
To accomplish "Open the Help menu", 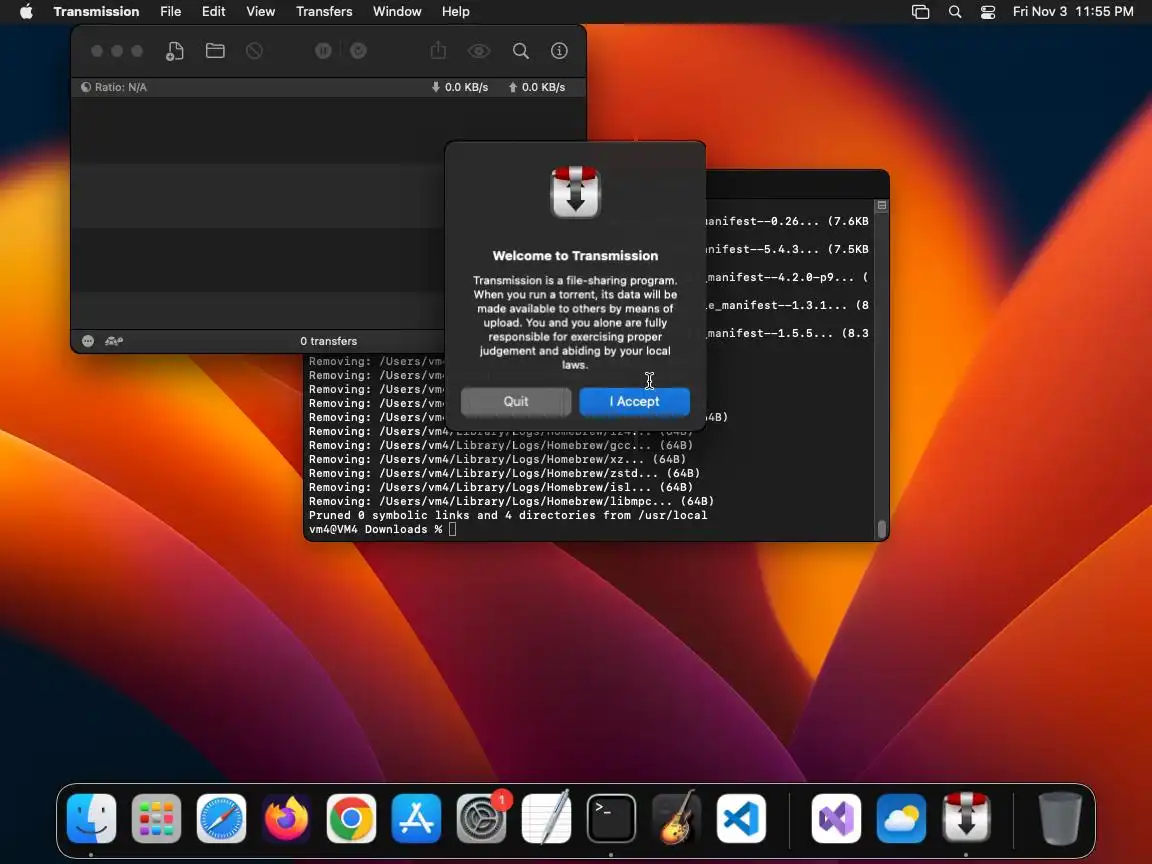I will (x=456, y=12).
